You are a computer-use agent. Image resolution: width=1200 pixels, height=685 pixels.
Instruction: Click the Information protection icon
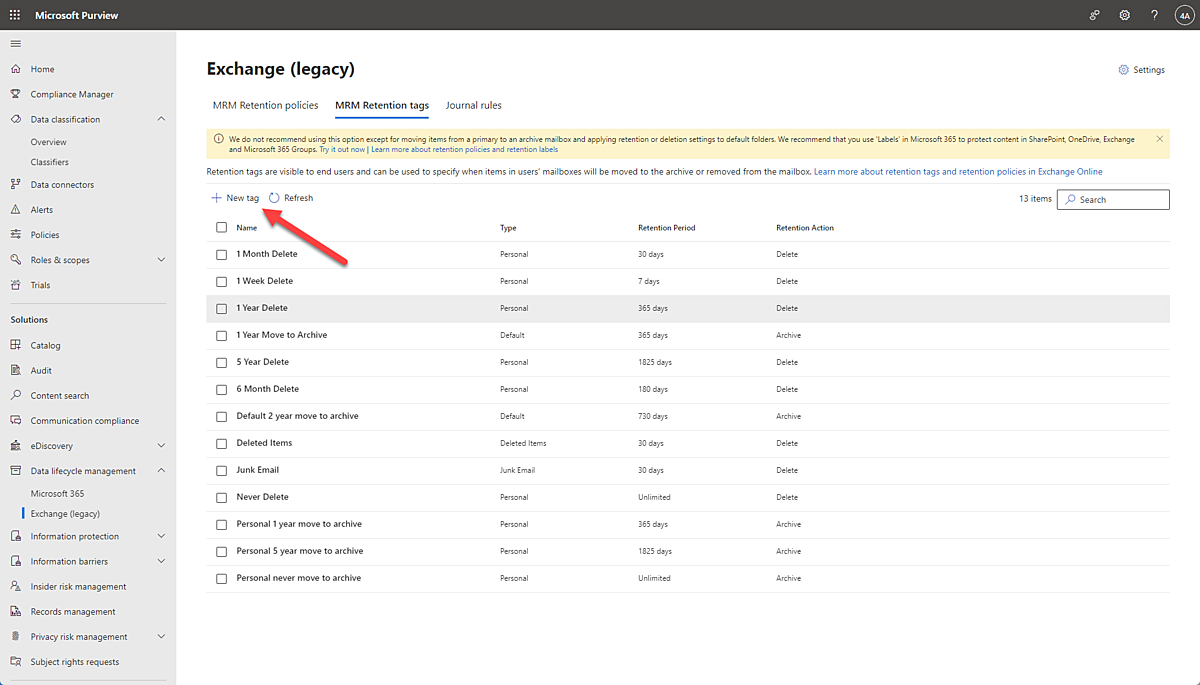point(15,536)
